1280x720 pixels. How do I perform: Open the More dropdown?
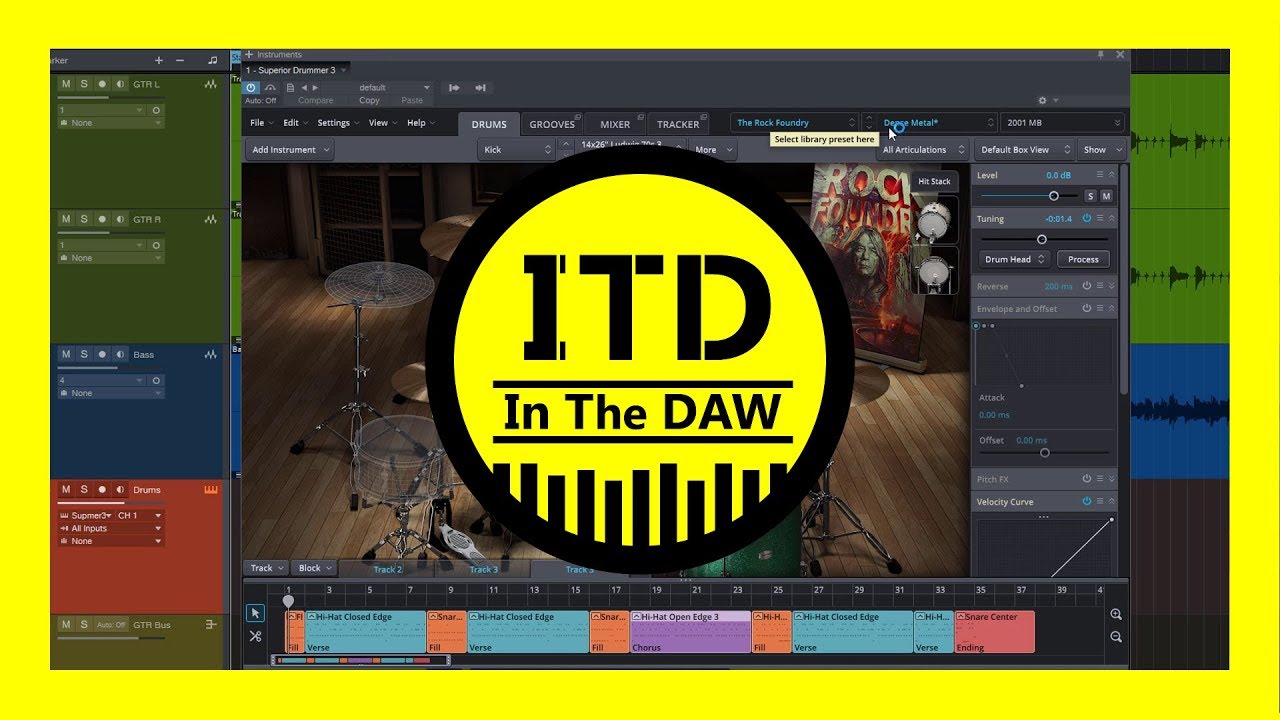click(x=713, y=150)
